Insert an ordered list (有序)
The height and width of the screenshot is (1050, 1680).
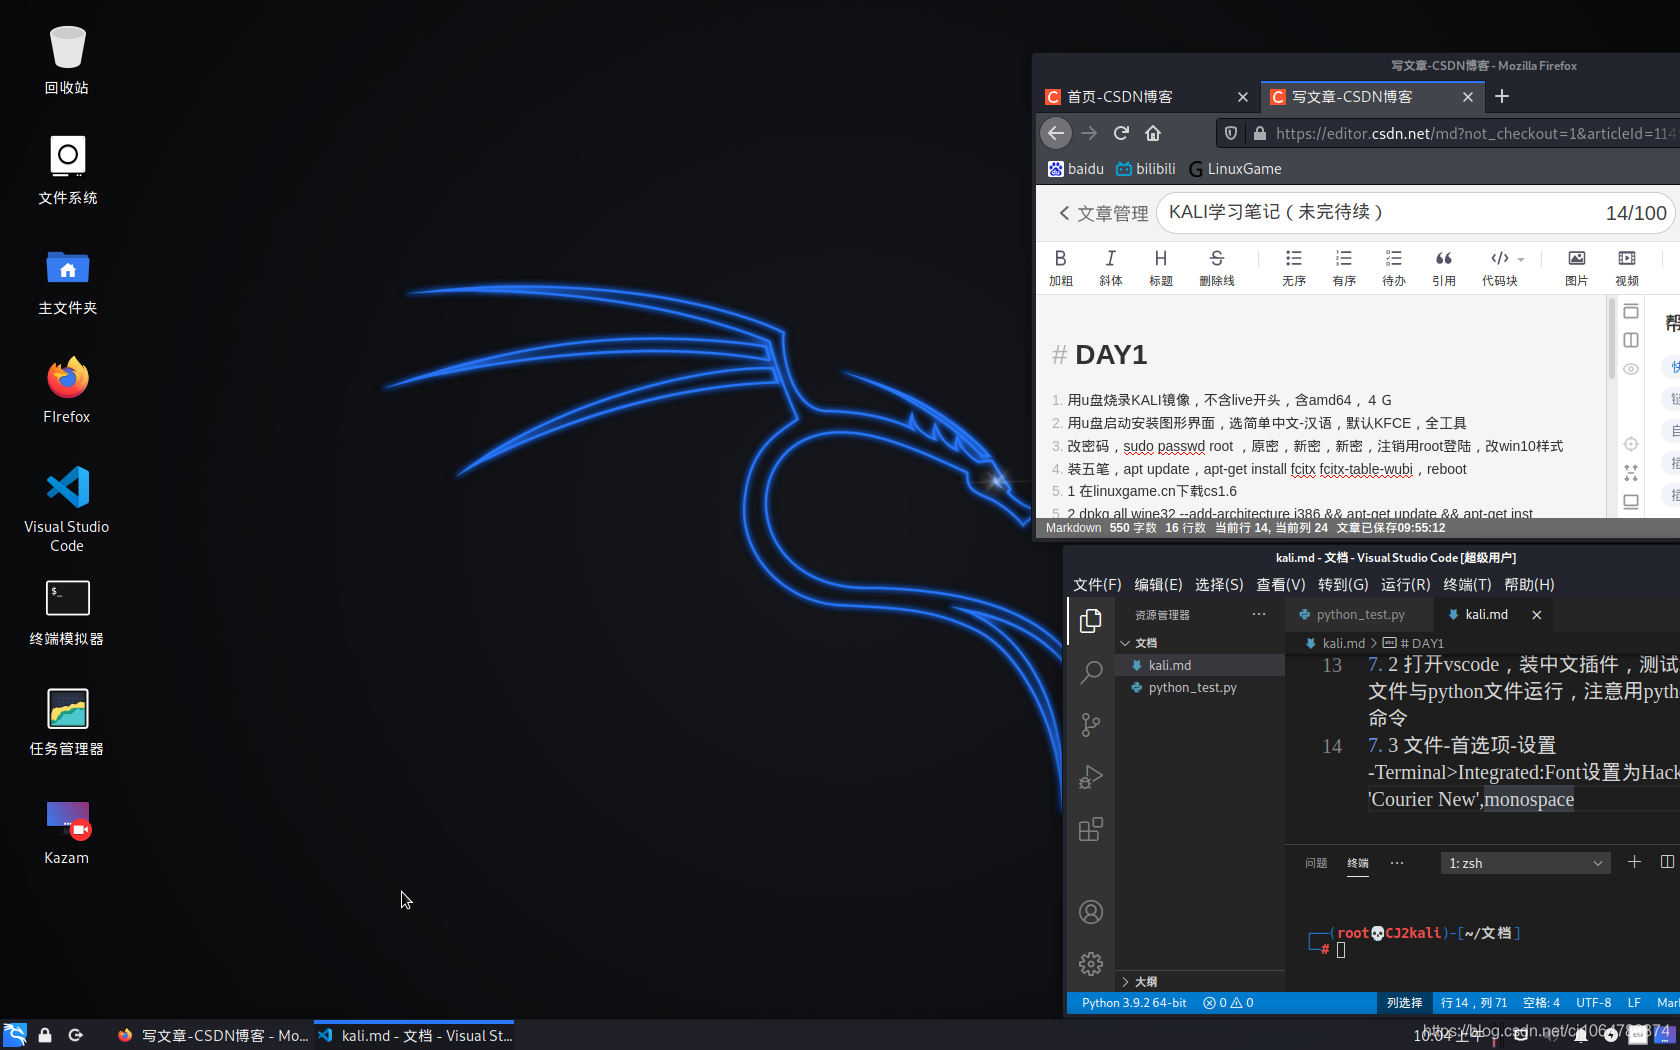coord(1344,267)
